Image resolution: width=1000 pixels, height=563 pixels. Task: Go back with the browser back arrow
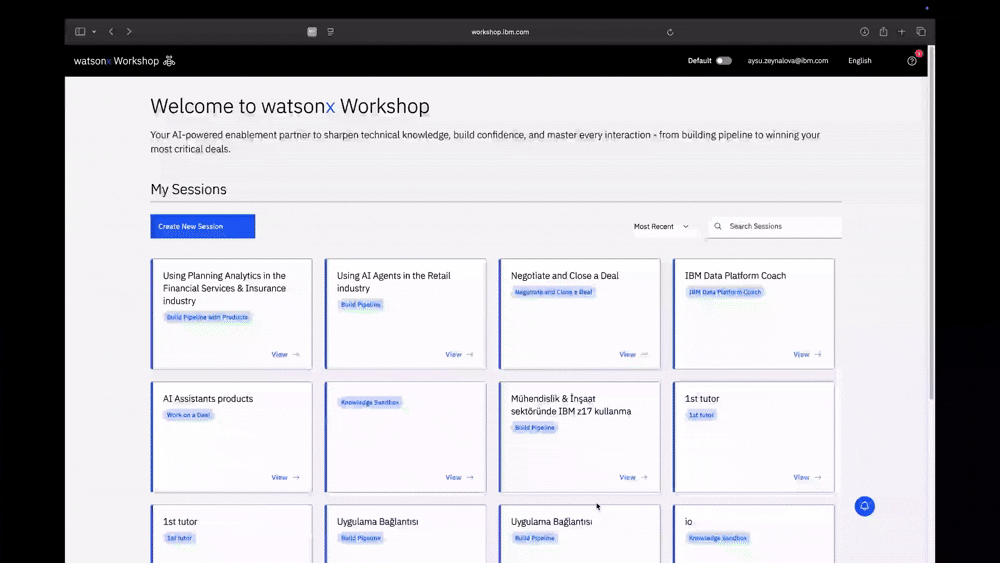(111, 31)
